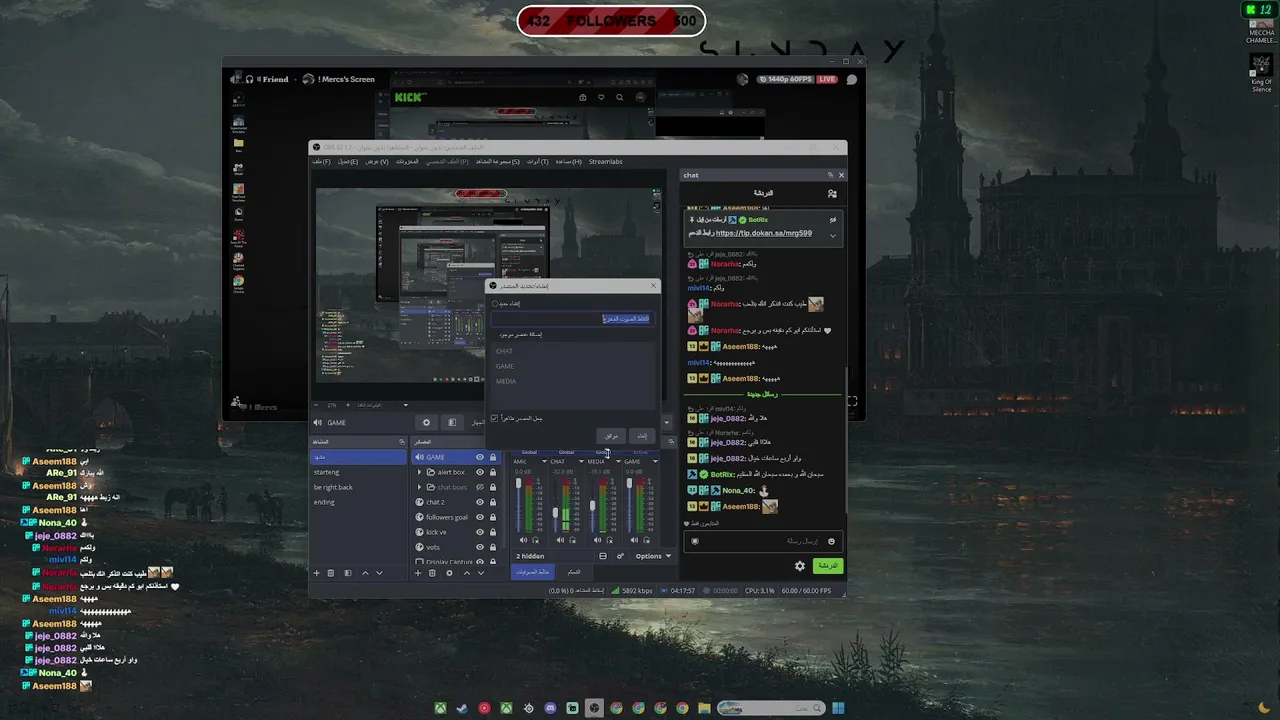Viewport: 1280px width, 720px height.
Task: Move scene up with the arrow
Action: [x=365, y=573]
